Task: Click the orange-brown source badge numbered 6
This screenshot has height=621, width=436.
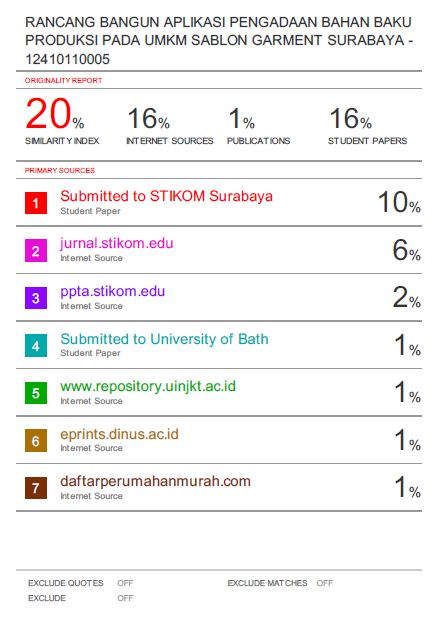Action: (x=36, y=440)
